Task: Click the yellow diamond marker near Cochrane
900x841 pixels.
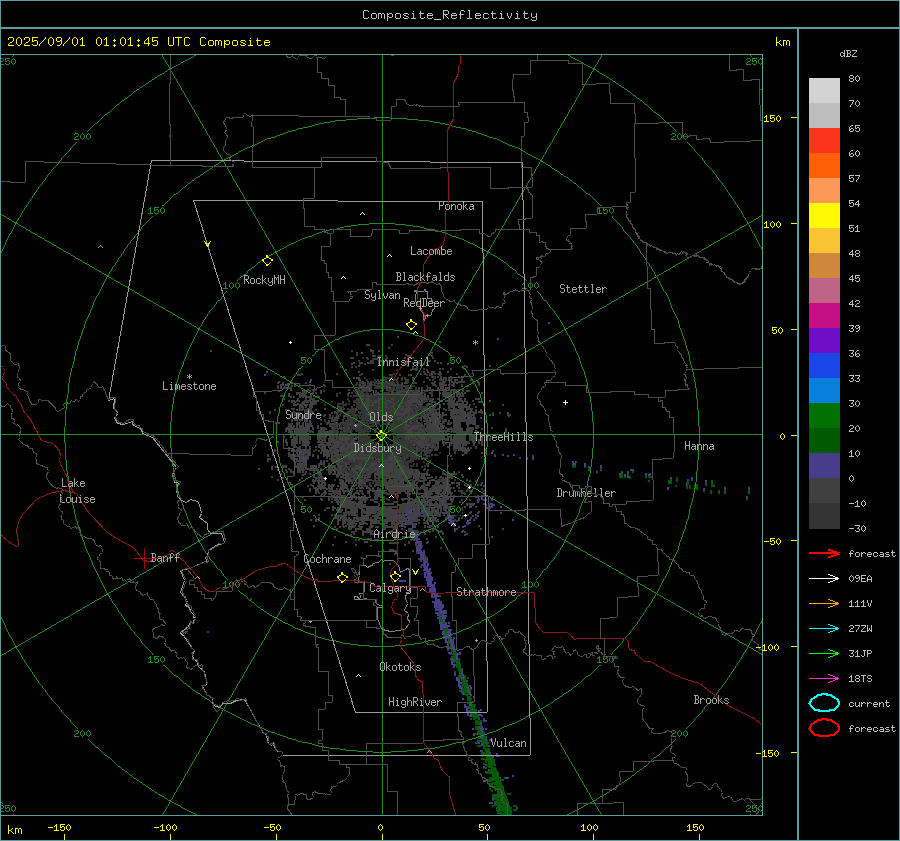Action: (343, 577)
